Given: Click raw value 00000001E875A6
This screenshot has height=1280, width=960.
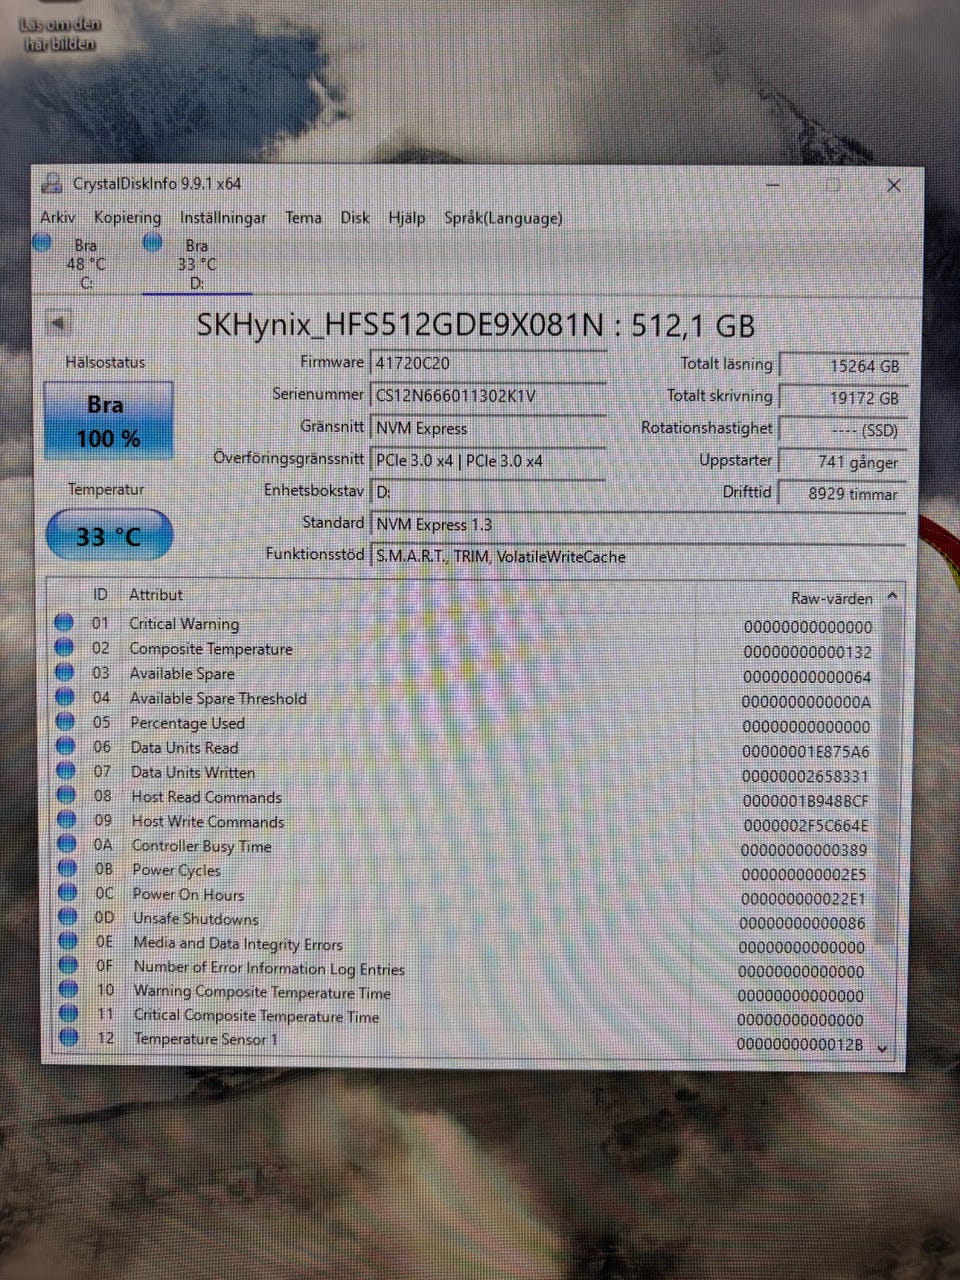Looking at the screenshot, I should tap(806, 752).
